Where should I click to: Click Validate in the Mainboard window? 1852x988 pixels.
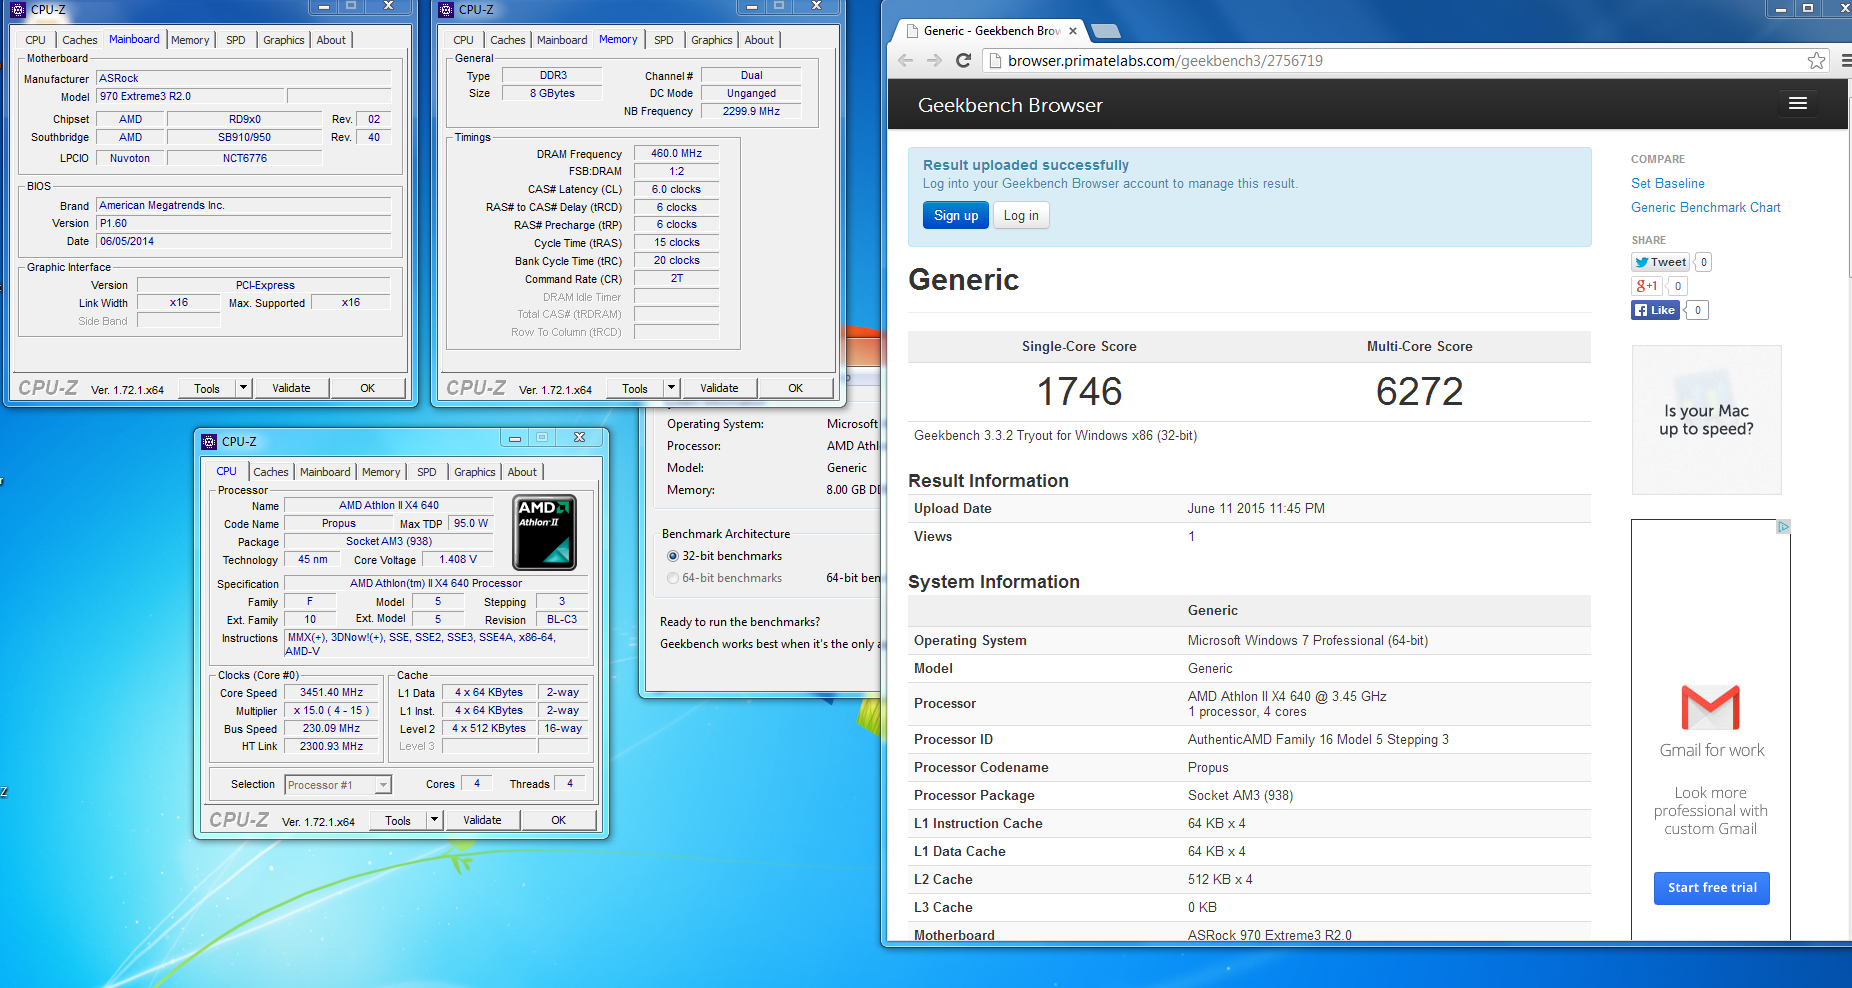pos(291,388)
